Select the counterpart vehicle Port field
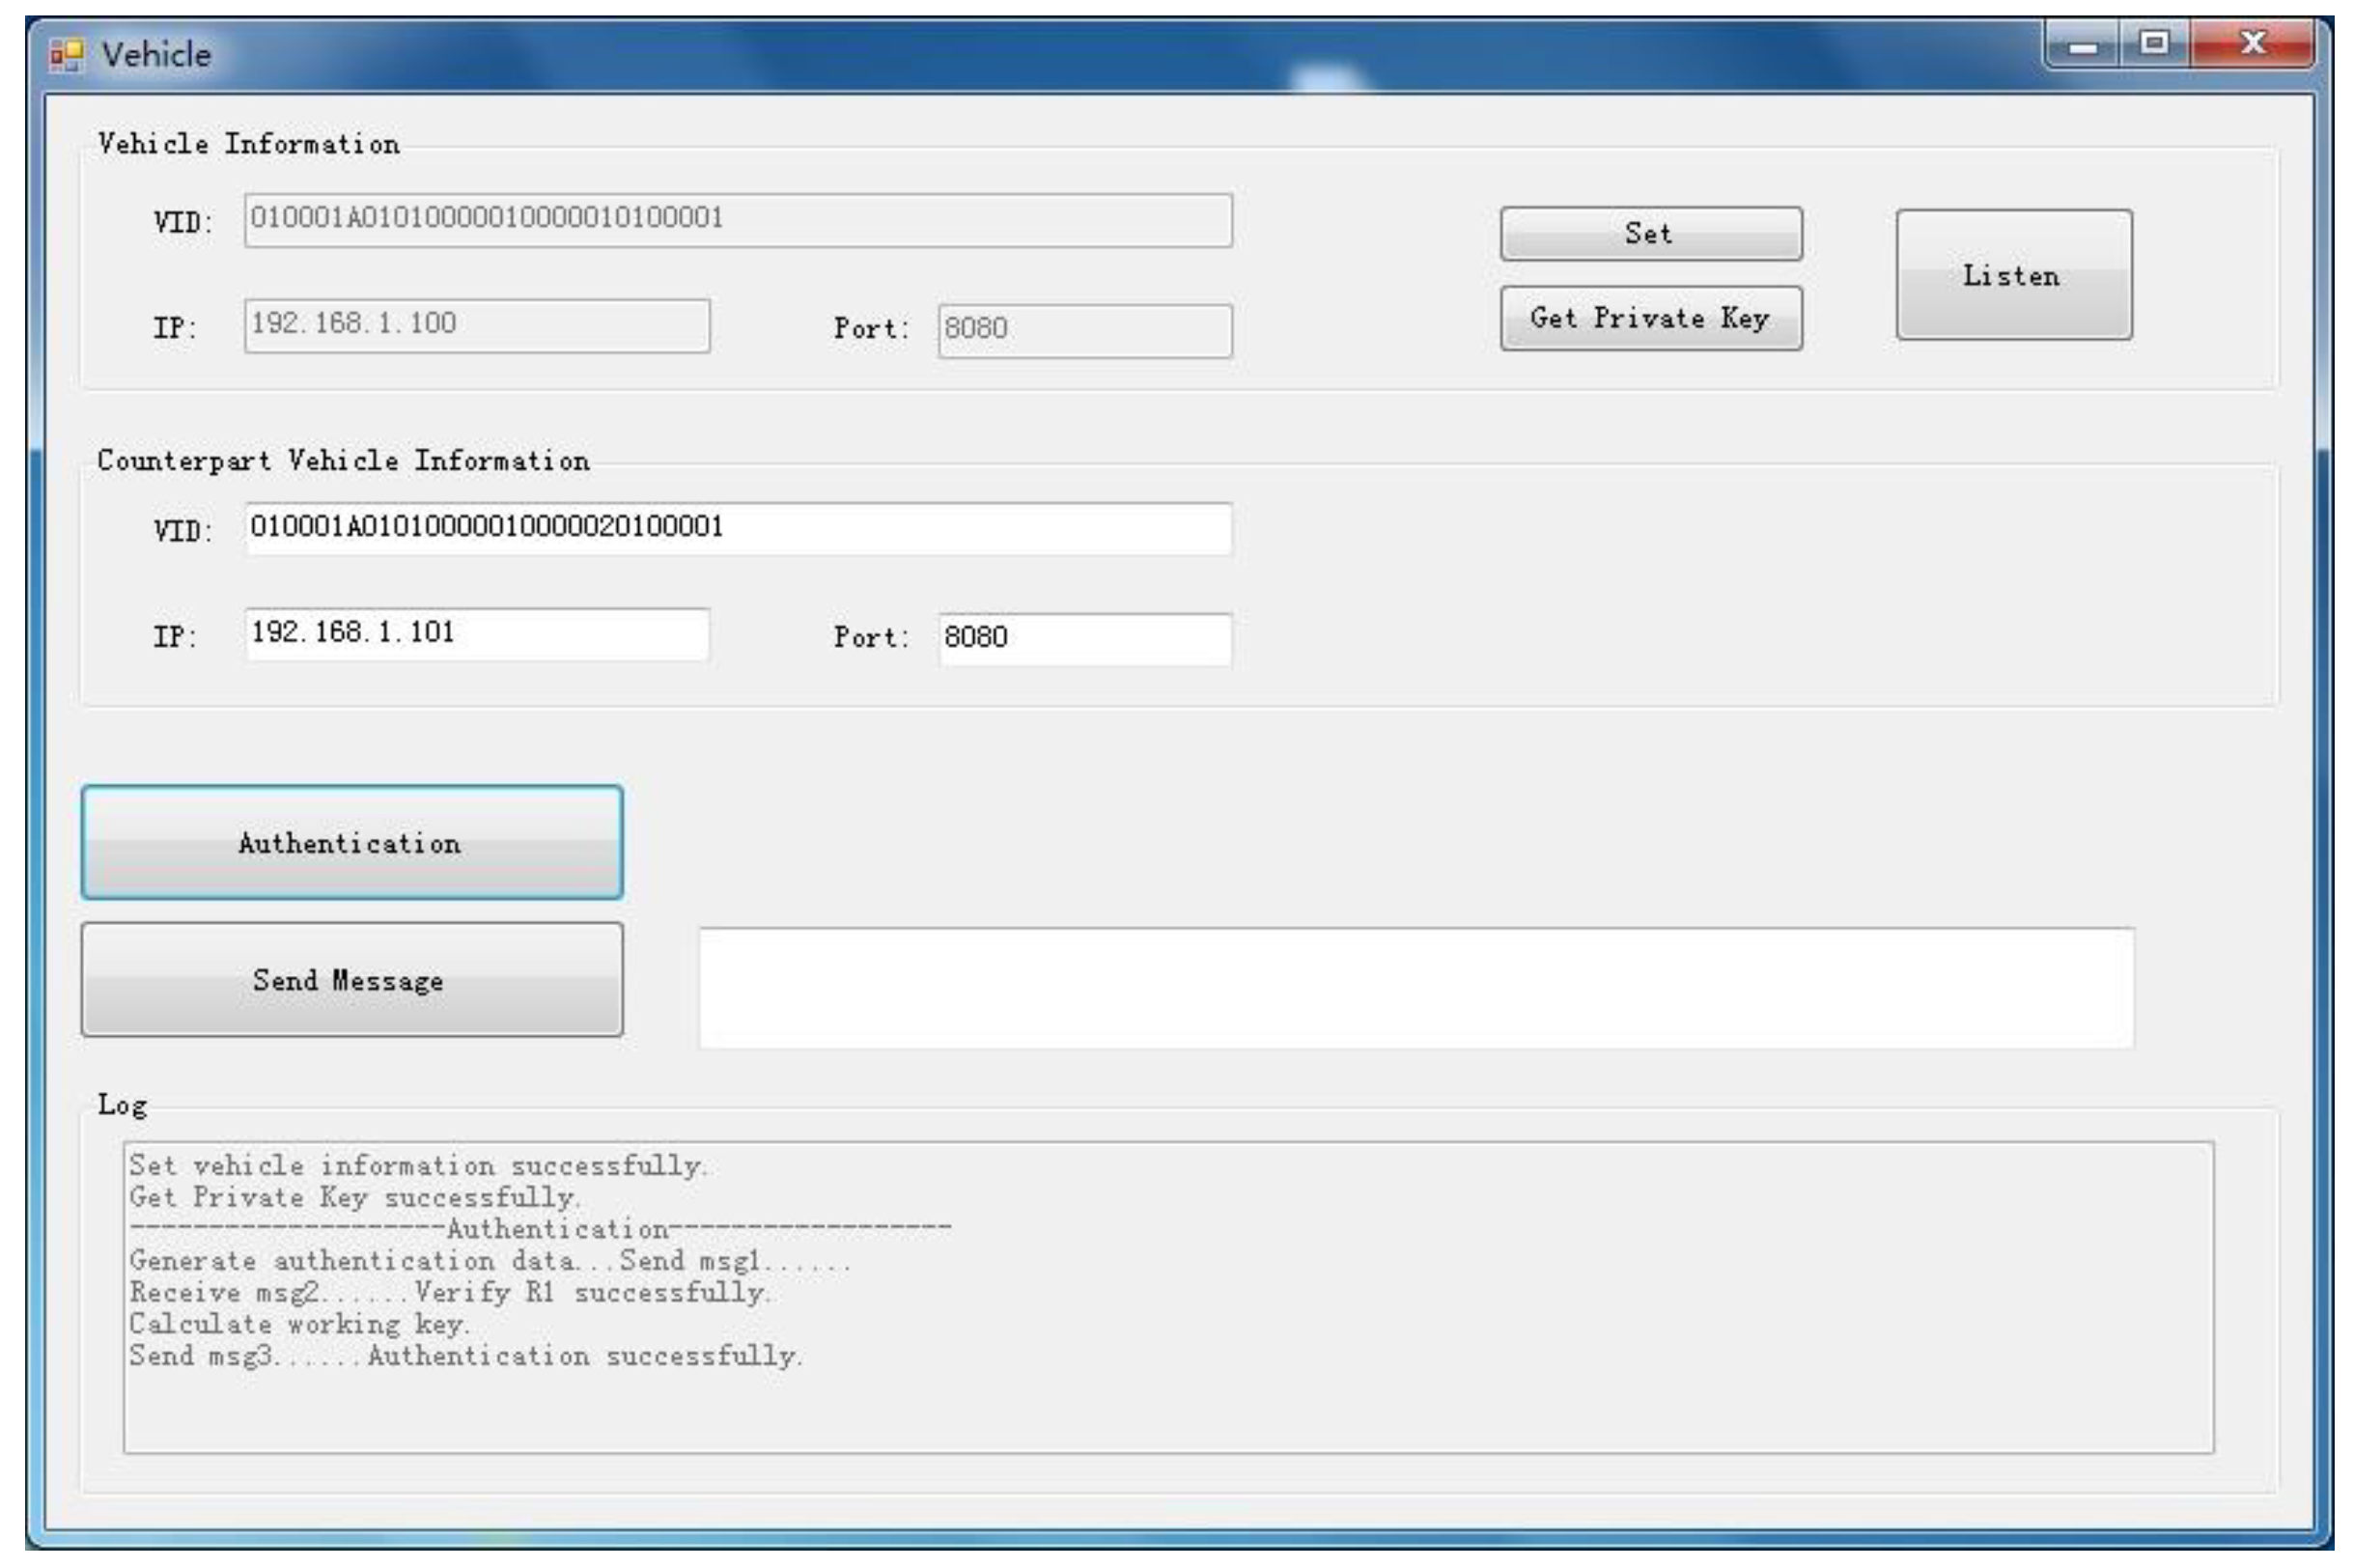The height and width of the screenshot is (1568, 2354). click(x=1084, y=638)
